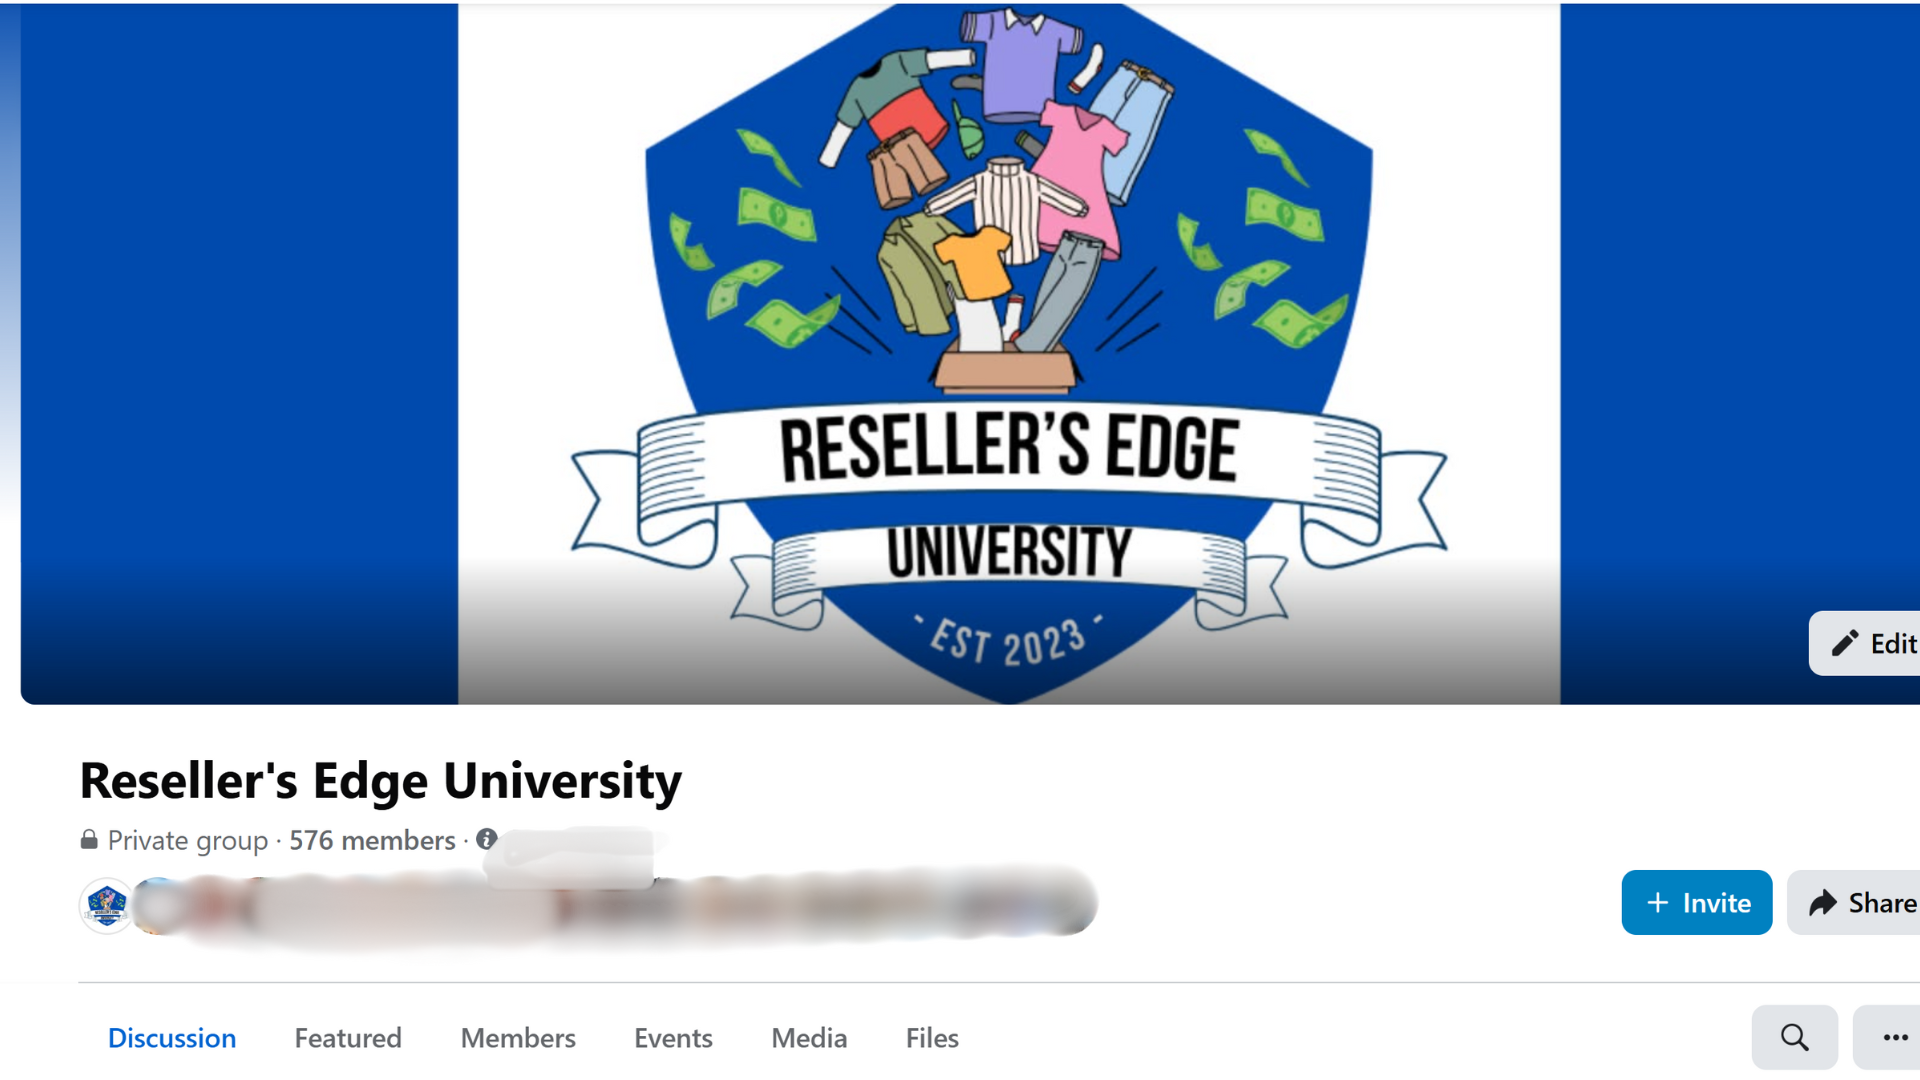Viewport: 1920px width, 1080px height.
Task: Open the group search magnifier icon
Action: [x=1794, y=1037]
